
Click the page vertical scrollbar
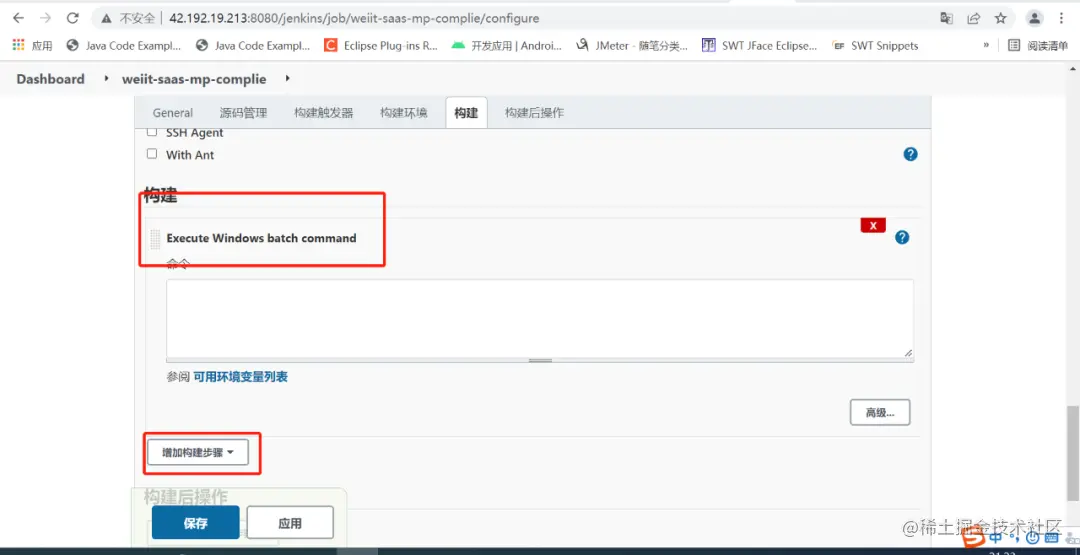tap(1073, 453)
